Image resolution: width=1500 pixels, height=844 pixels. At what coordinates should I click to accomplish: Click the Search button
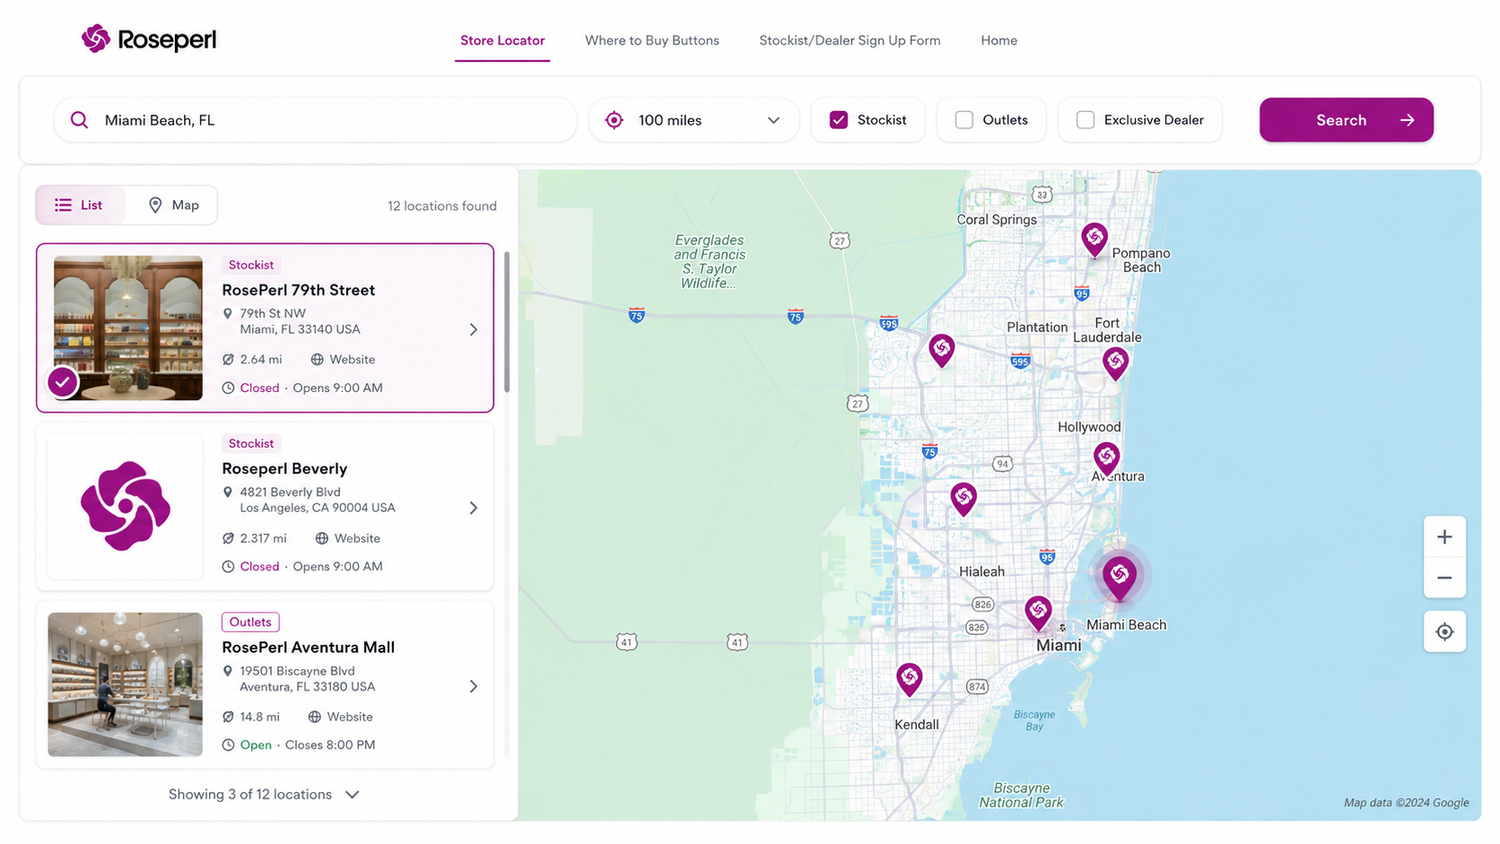(x=1346, y=120)
